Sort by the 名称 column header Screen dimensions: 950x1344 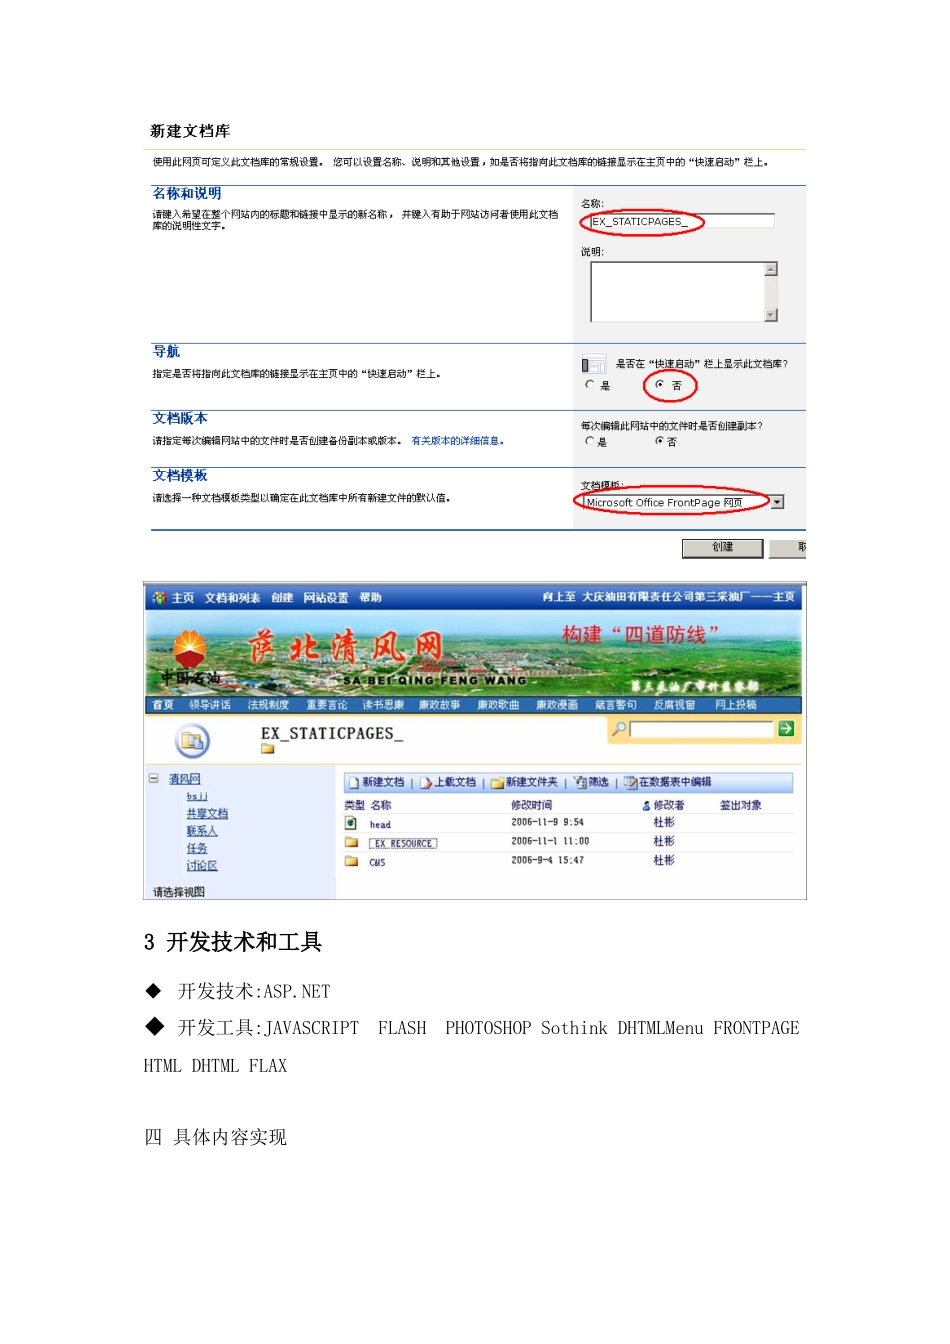click(x=381, y=805)
